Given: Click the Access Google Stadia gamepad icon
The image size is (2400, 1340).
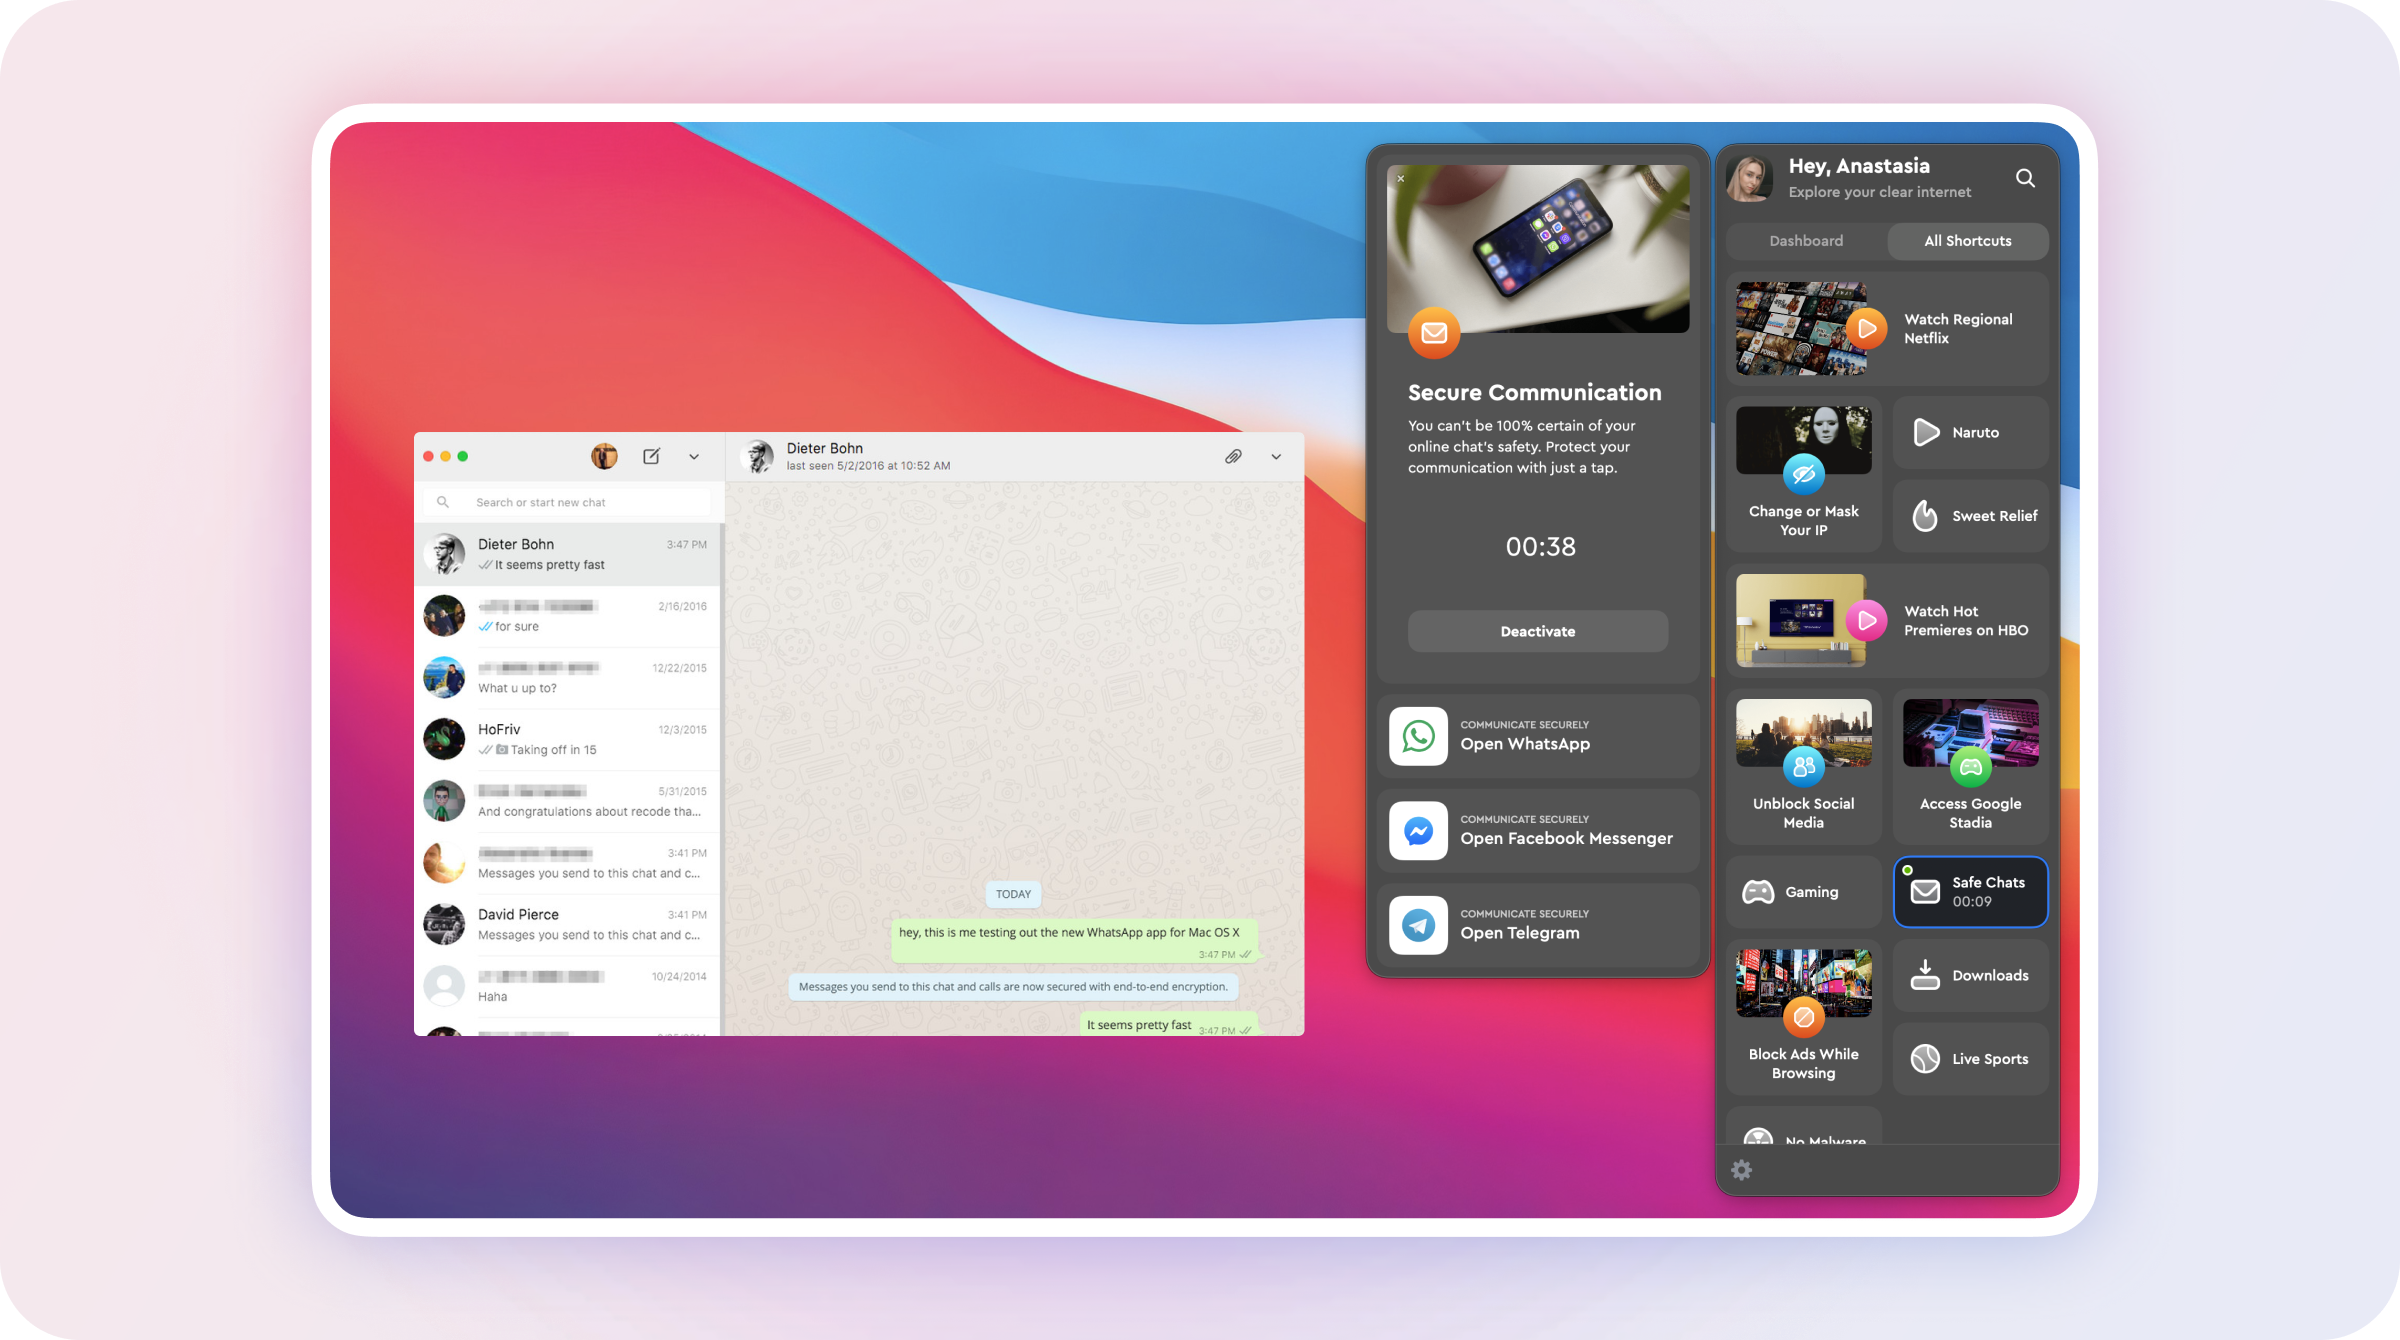Looking at the screenshot, I should coord(1971,767).
